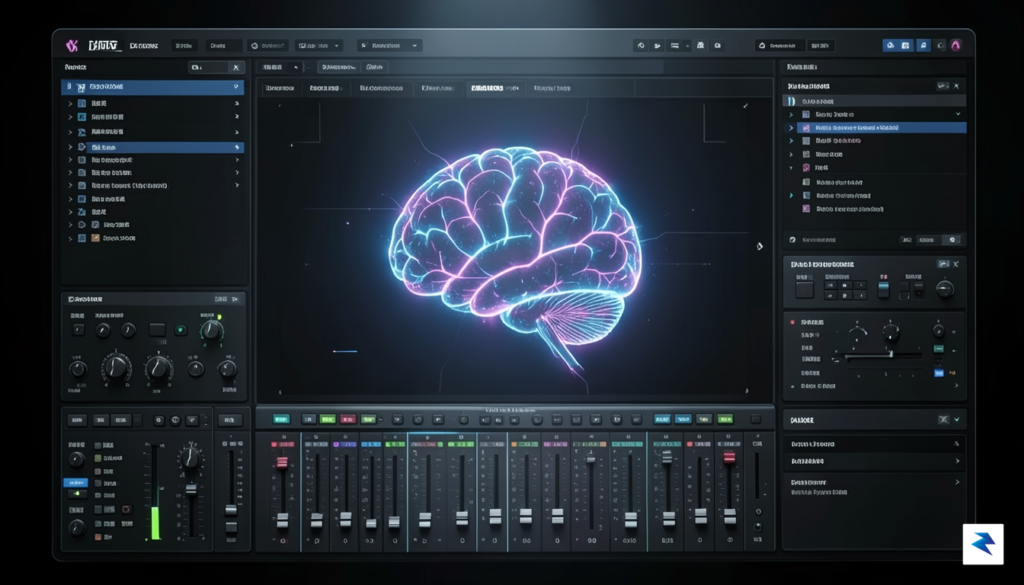Click the pink app logo in top-left corner

pyautogui.click(x=72, y=46)
